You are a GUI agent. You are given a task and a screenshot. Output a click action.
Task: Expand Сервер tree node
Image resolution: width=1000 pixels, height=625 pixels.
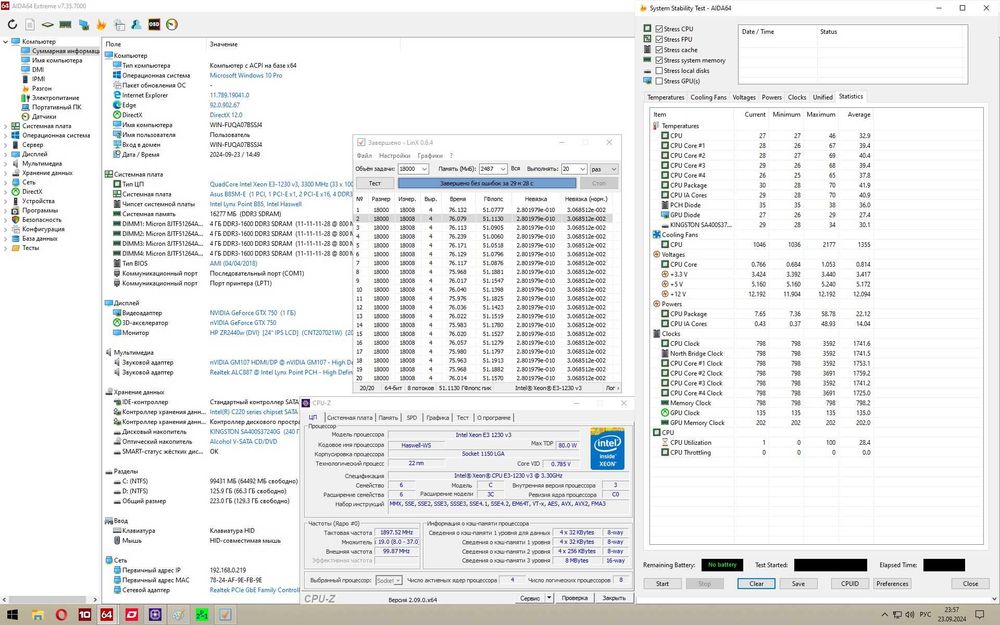pyautogui.click(x=6, y=145)
